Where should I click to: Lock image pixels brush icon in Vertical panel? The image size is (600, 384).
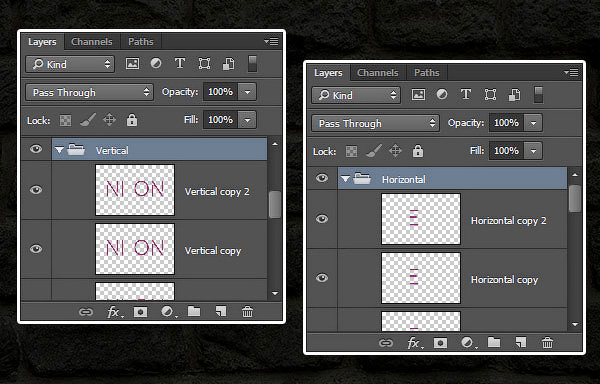point(88,120)
